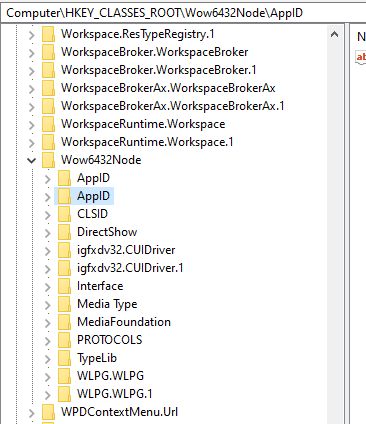Image resolution: width=366 pixels, height=424 pixels.
Task: Expand the highlighted AppID key
Action: [48, 196]
